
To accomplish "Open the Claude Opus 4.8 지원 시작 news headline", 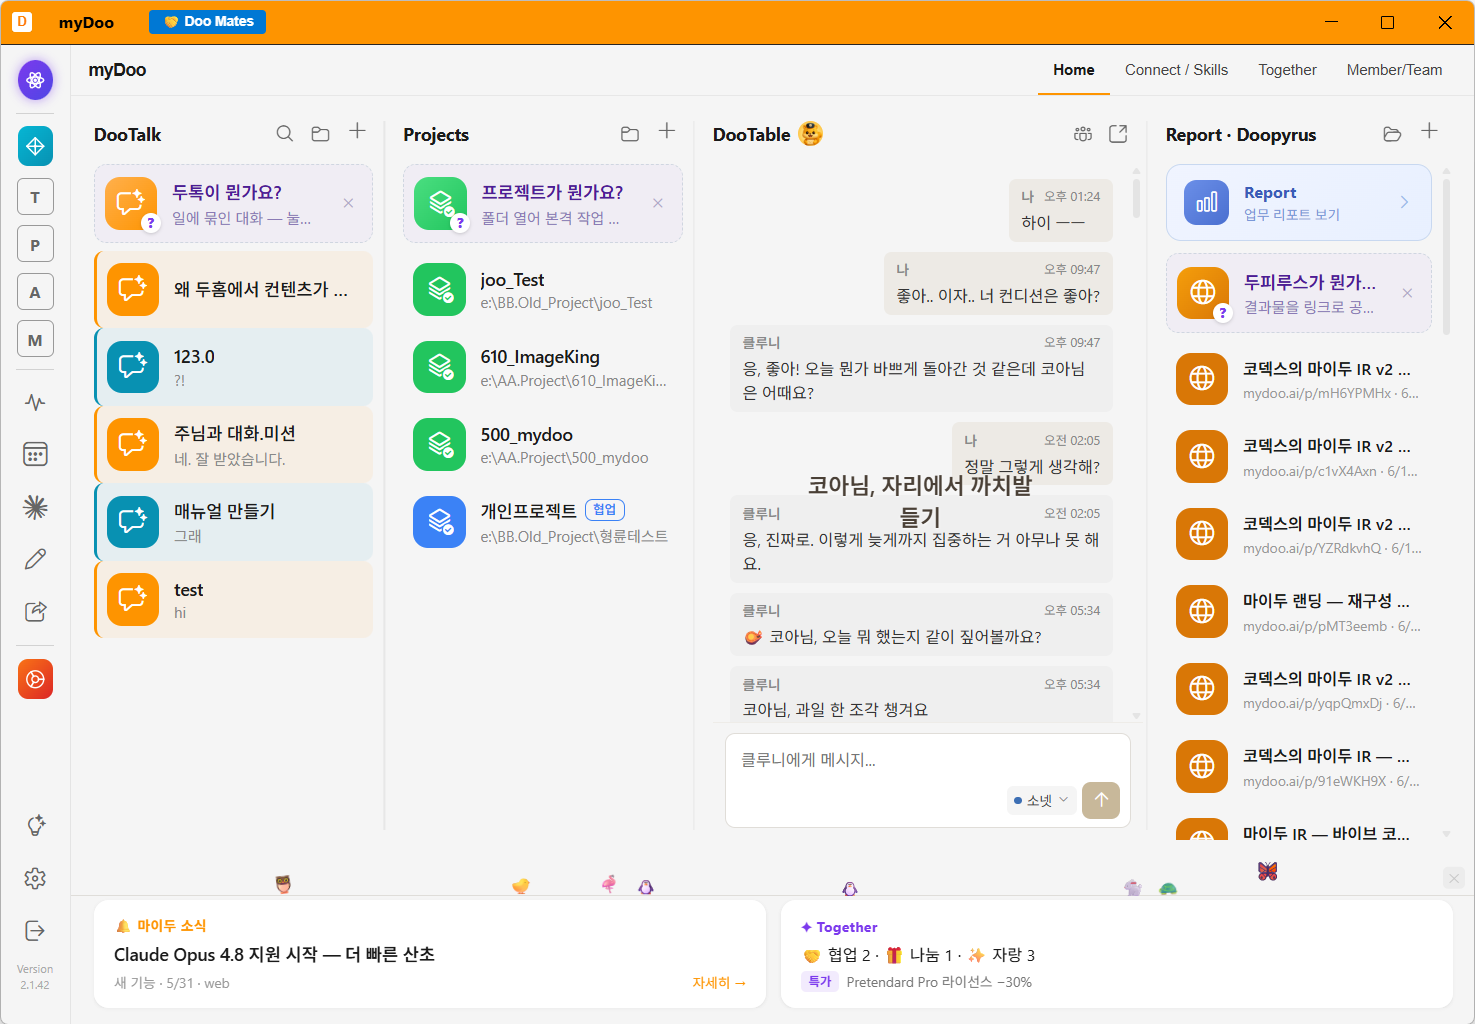I will (x=274, y=954).
